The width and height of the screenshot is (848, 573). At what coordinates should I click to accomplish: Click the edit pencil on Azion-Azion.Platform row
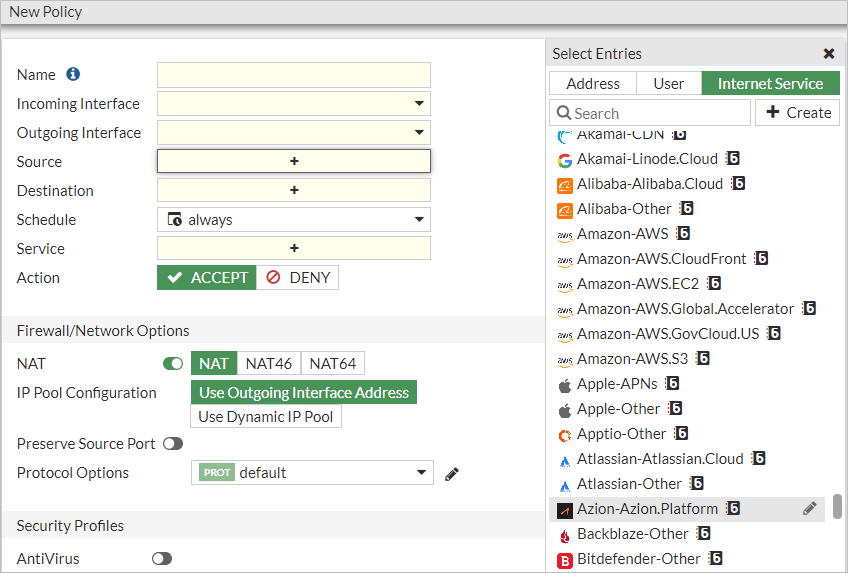pos(810,509)
